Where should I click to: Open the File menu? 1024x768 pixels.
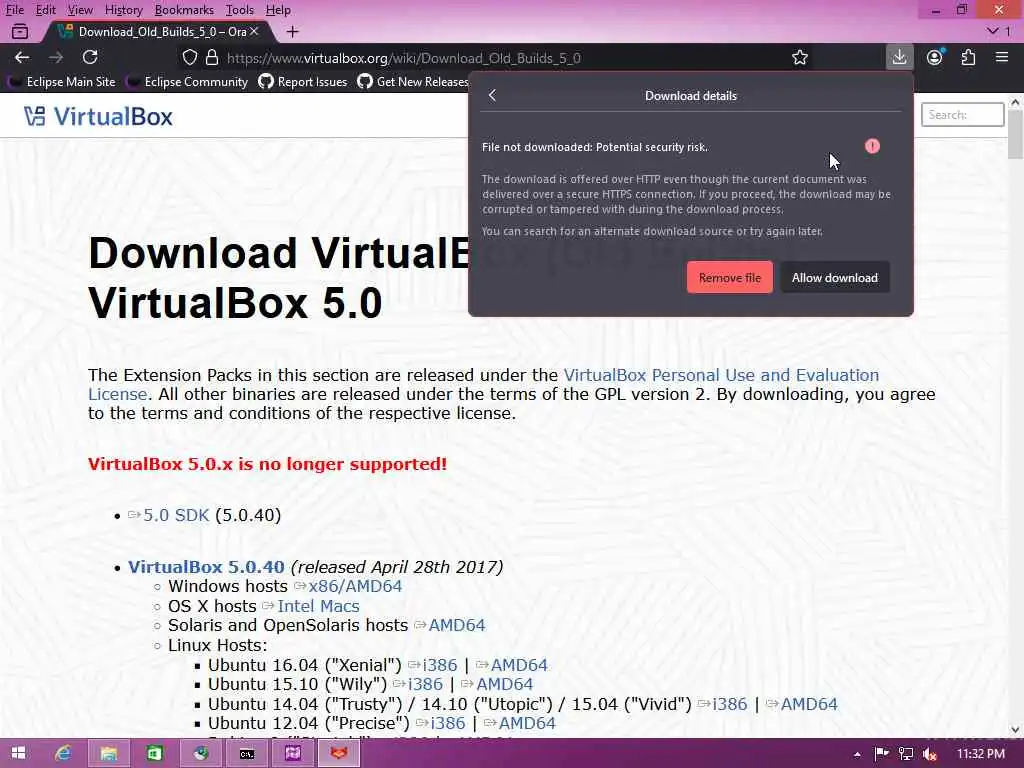tap(15, 10)
